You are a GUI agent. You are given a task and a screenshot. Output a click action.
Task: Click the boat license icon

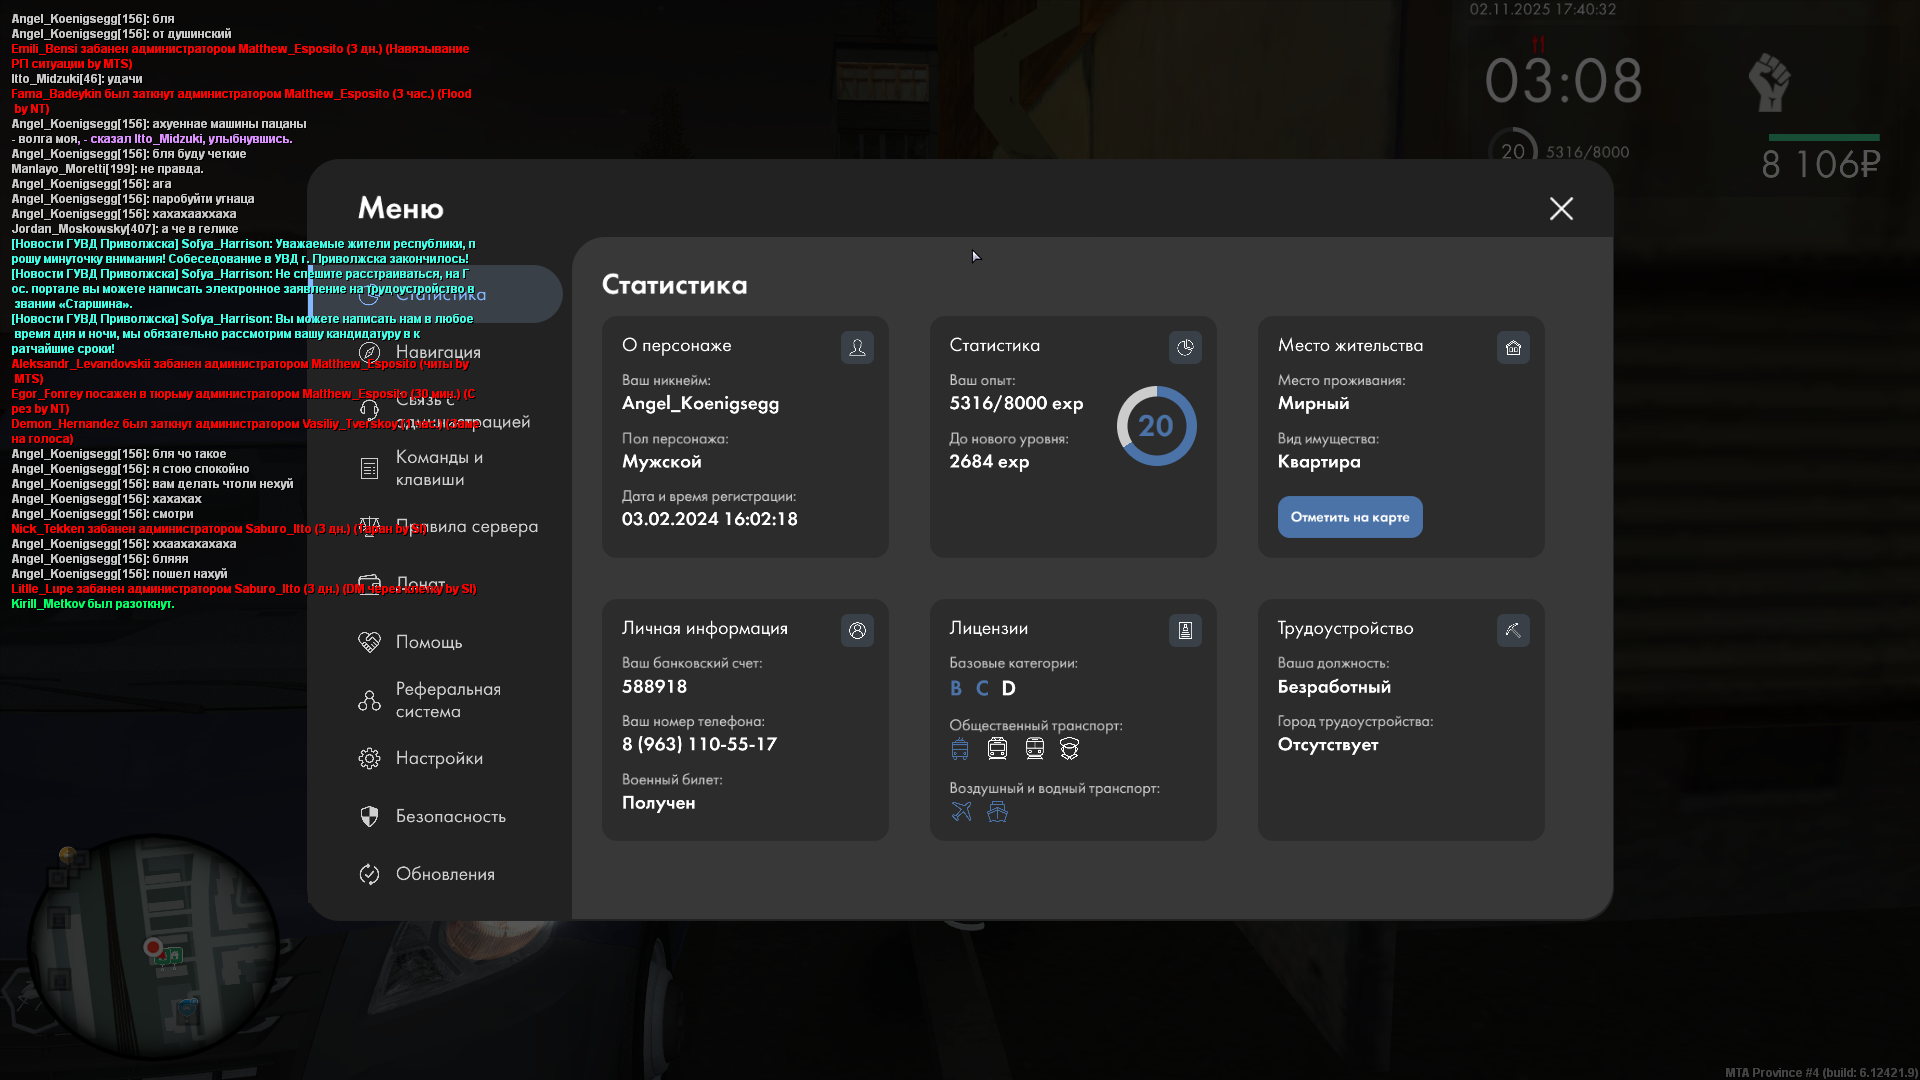point(997,811)
